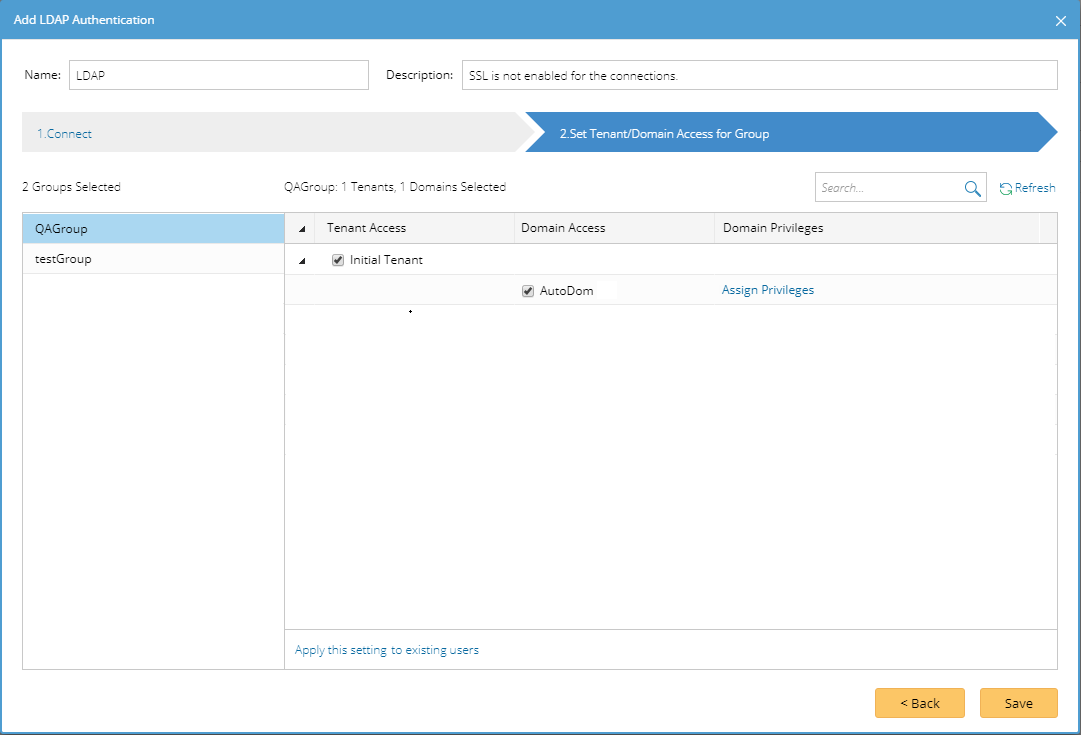Click the Domain Privileges column header

tap(773, 228)
